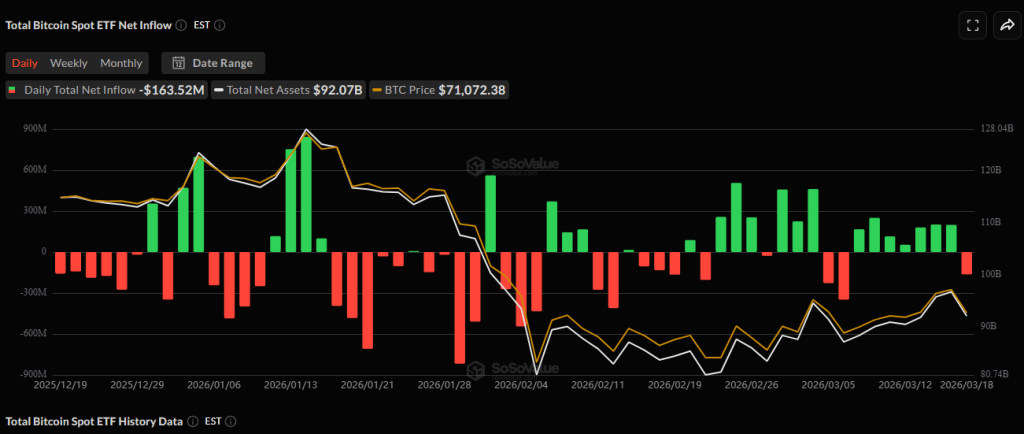1024x434 pixels.
Task: Open the Date Range picker
Action: [213, 63]
